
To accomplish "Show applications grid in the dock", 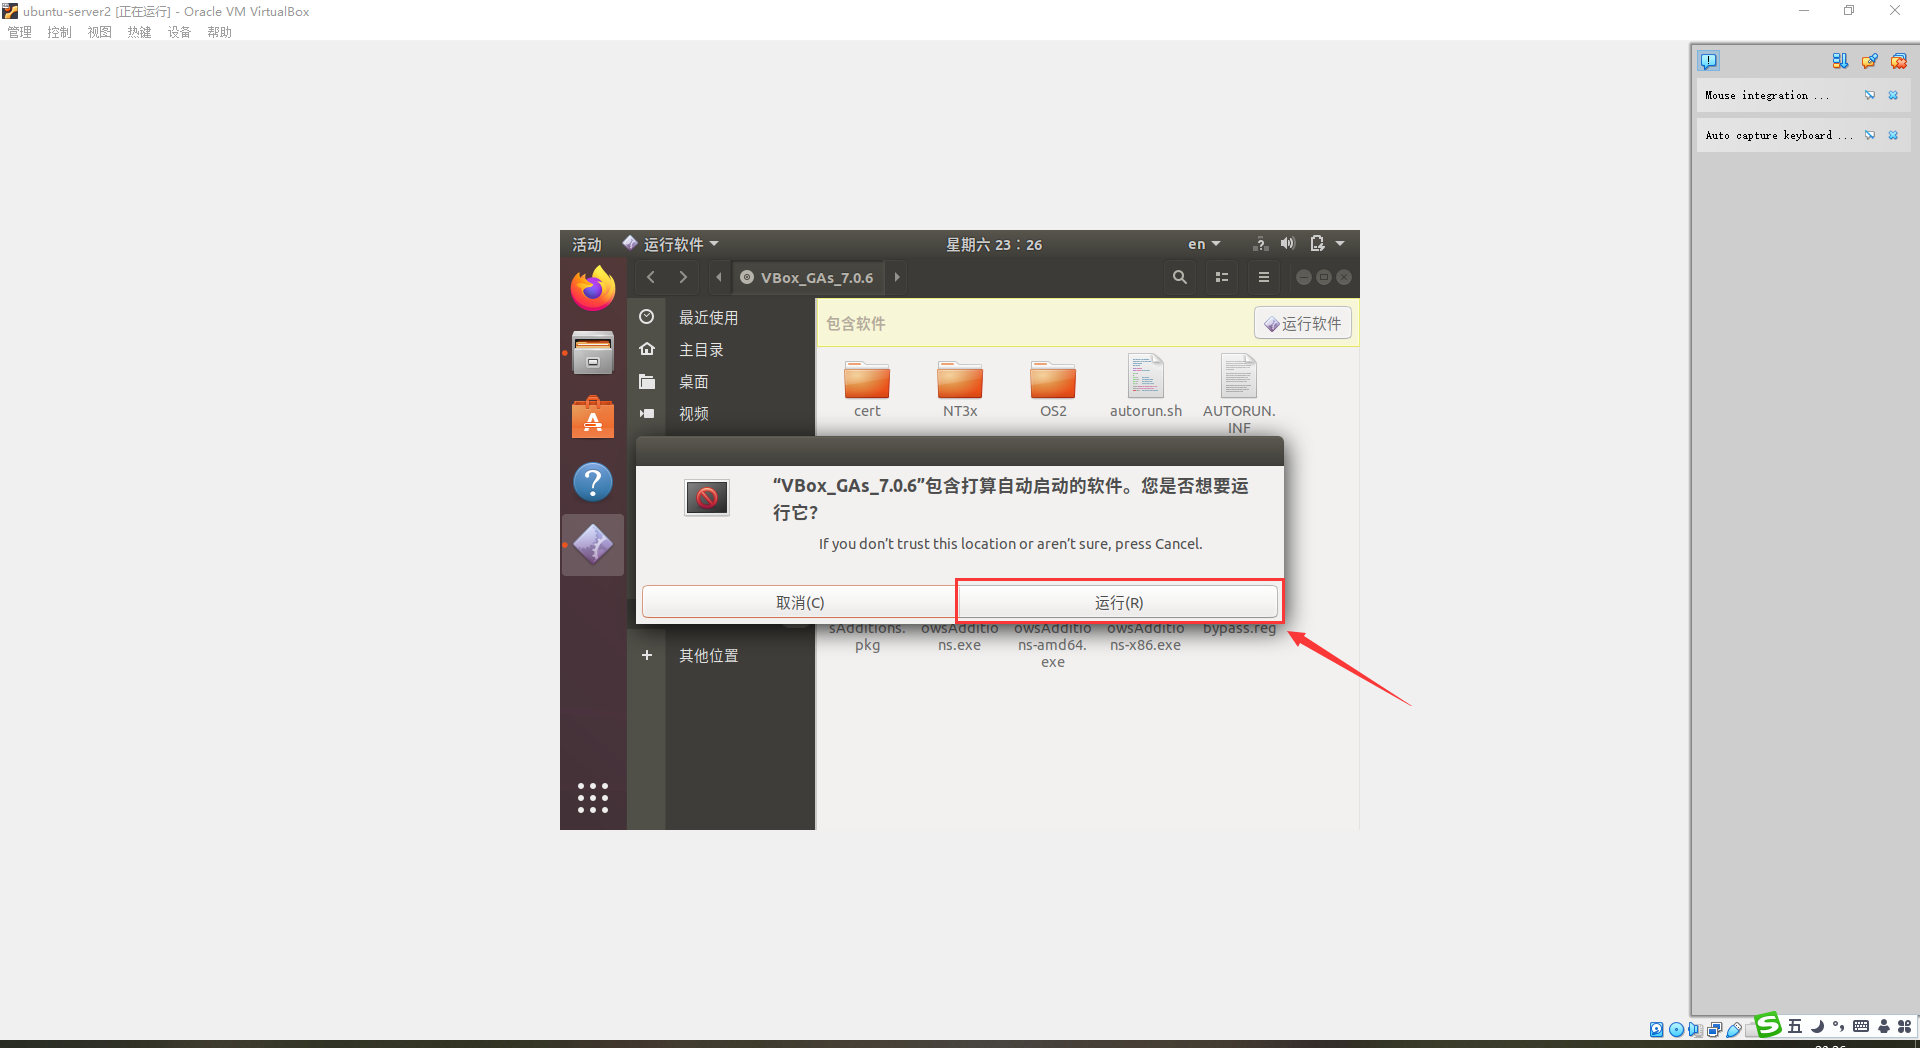I will pos(593,797).
